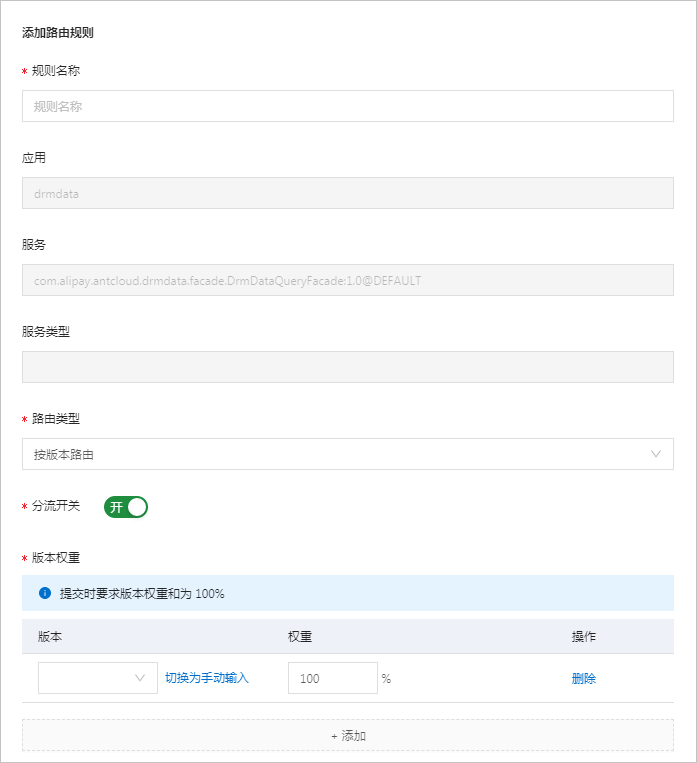Click the 服务类型 label text

[x=46, y=331]
